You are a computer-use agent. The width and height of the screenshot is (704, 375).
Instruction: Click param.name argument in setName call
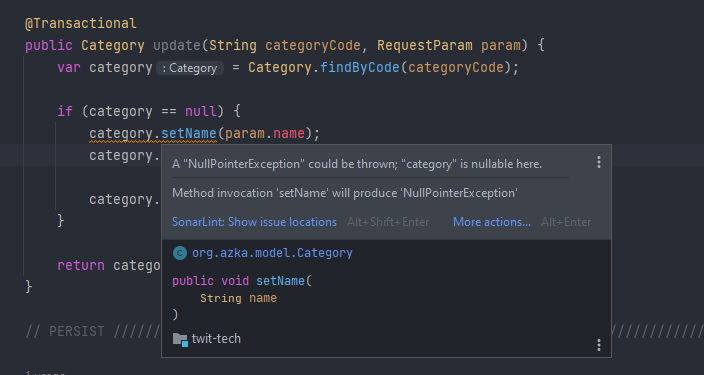pos(265,133)
